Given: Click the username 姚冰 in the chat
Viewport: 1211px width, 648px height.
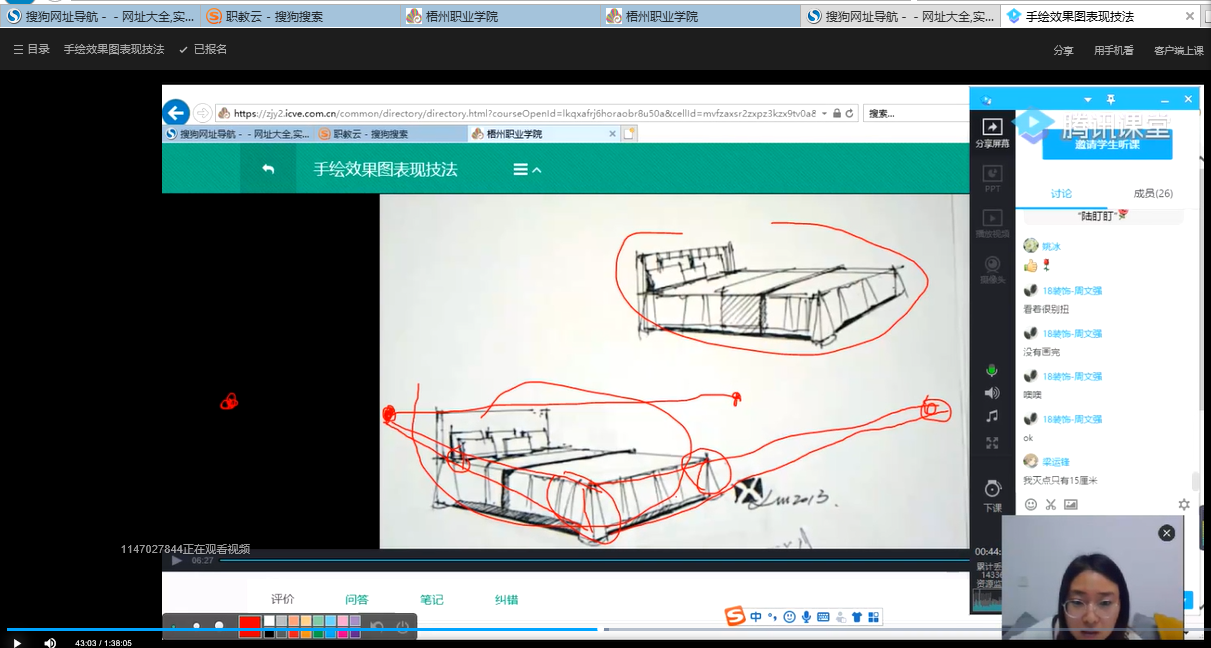Looking at the screenshot, I should click(x=1051, y=246).
